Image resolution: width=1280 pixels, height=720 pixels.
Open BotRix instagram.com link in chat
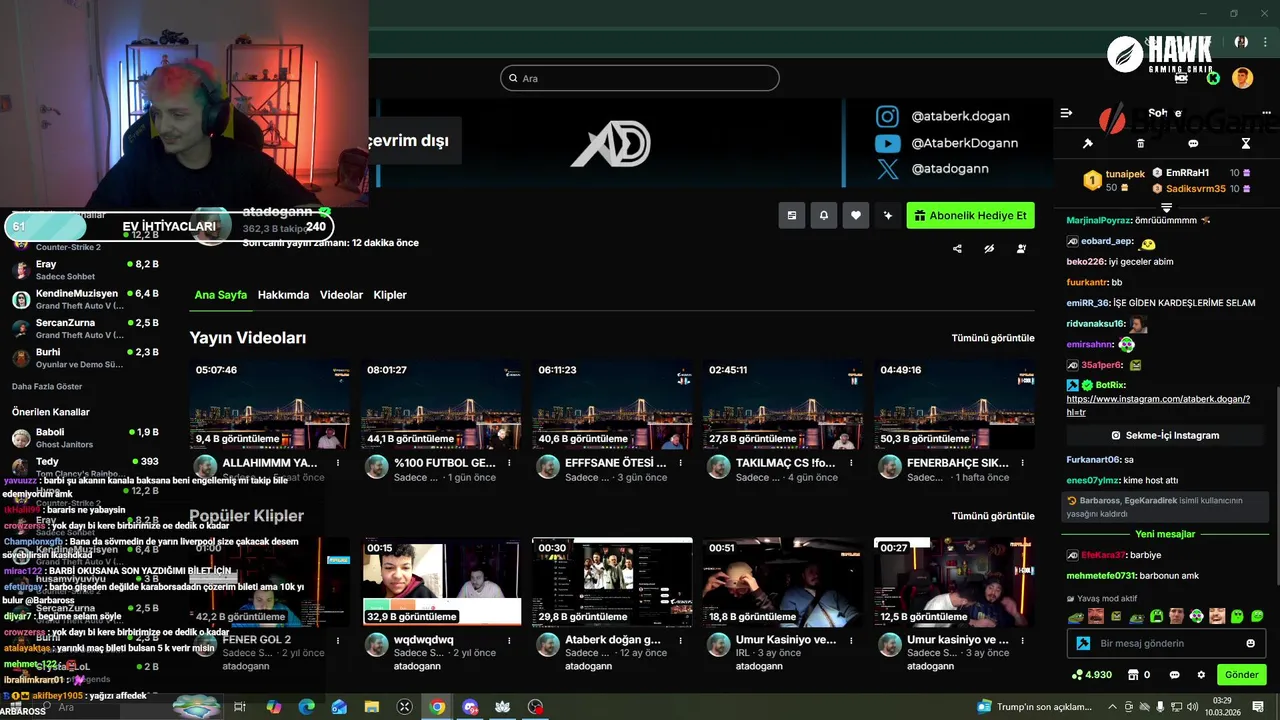coord(1158,405)
